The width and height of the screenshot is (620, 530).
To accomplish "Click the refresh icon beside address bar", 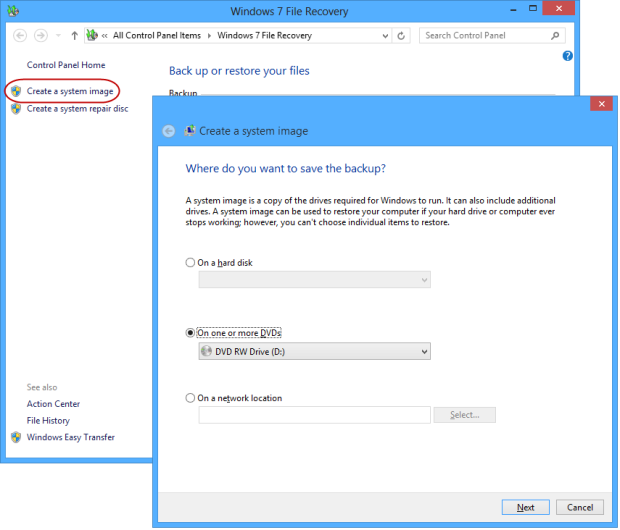I will pos(402,35).
